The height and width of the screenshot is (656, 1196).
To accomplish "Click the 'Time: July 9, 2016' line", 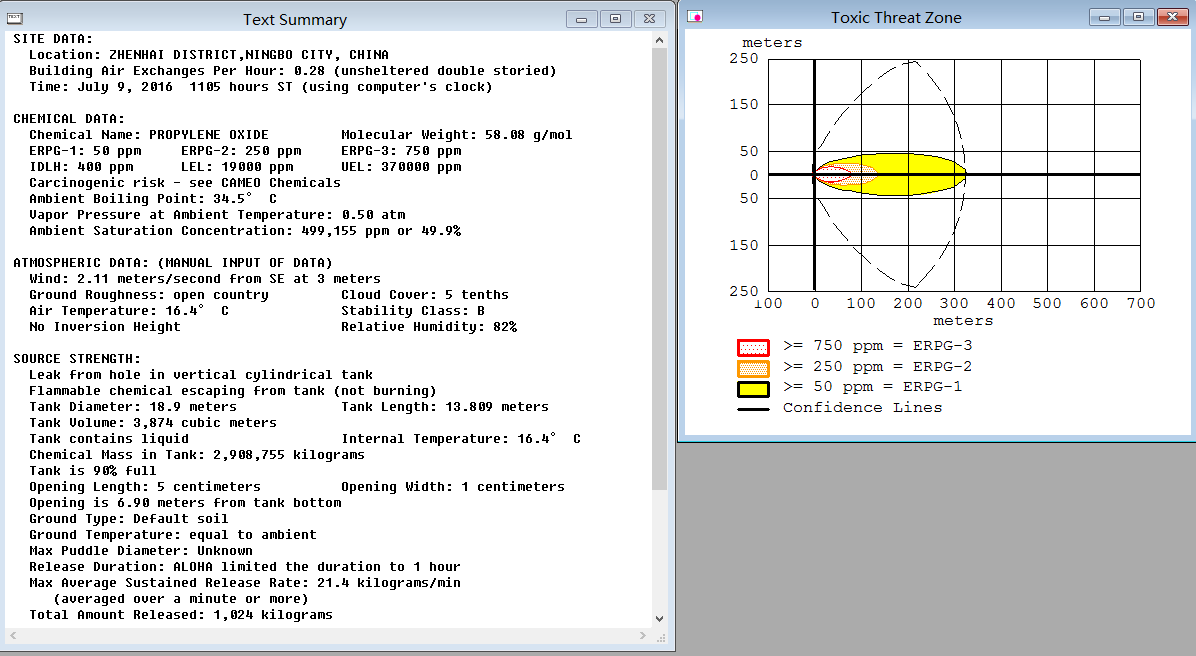I will (261, 87).
